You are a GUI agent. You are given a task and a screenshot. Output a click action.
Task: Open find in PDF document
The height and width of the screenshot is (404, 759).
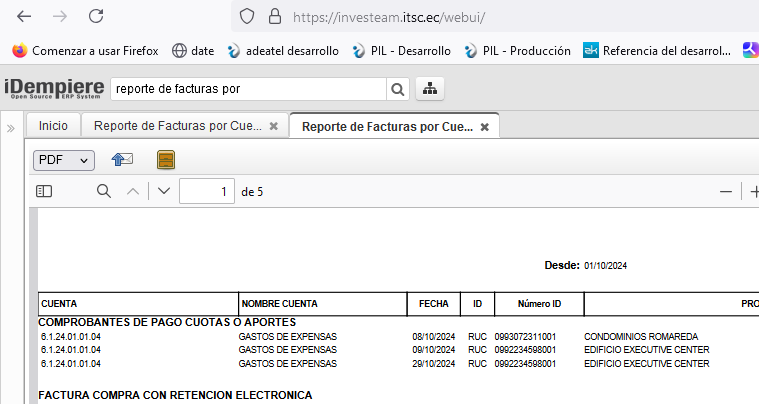103,191
